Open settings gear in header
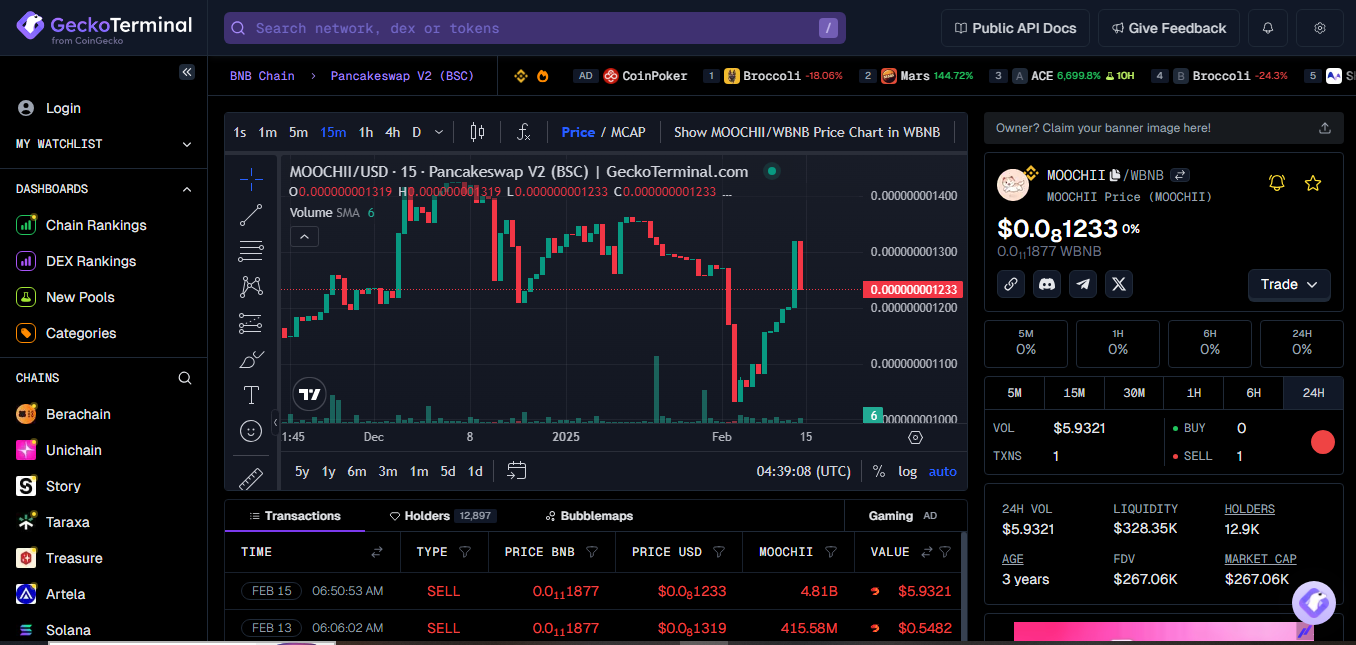The width and height of the screenshot is (1356, 645). 1320,28
